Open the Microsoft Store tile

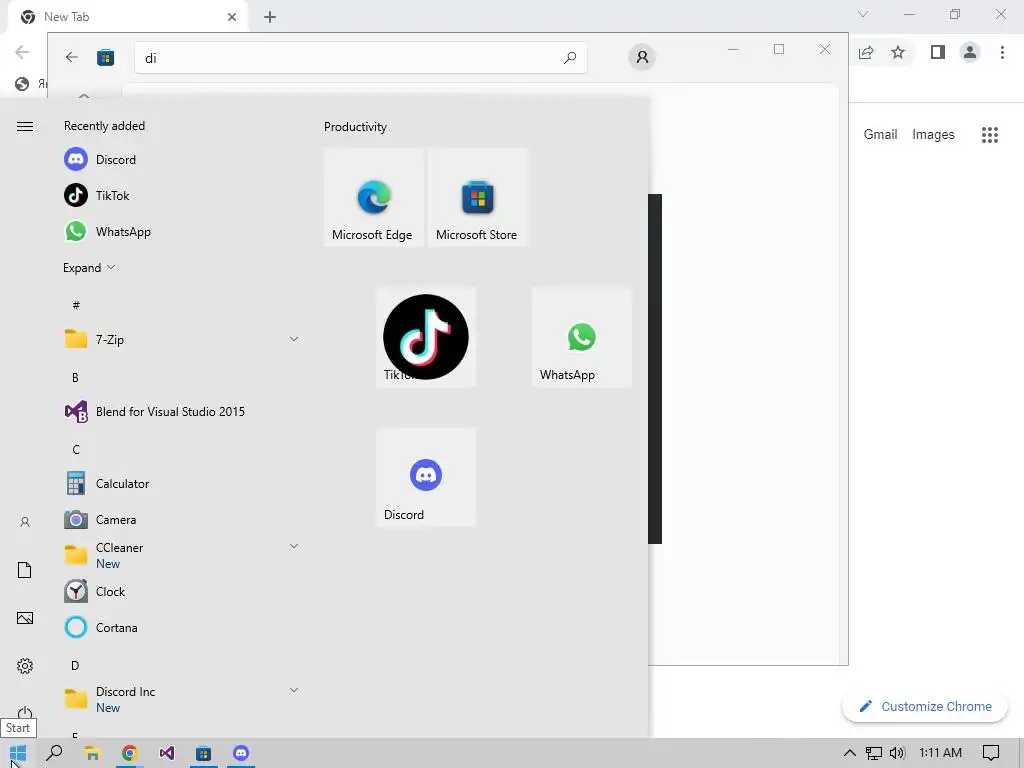(477, 197)
